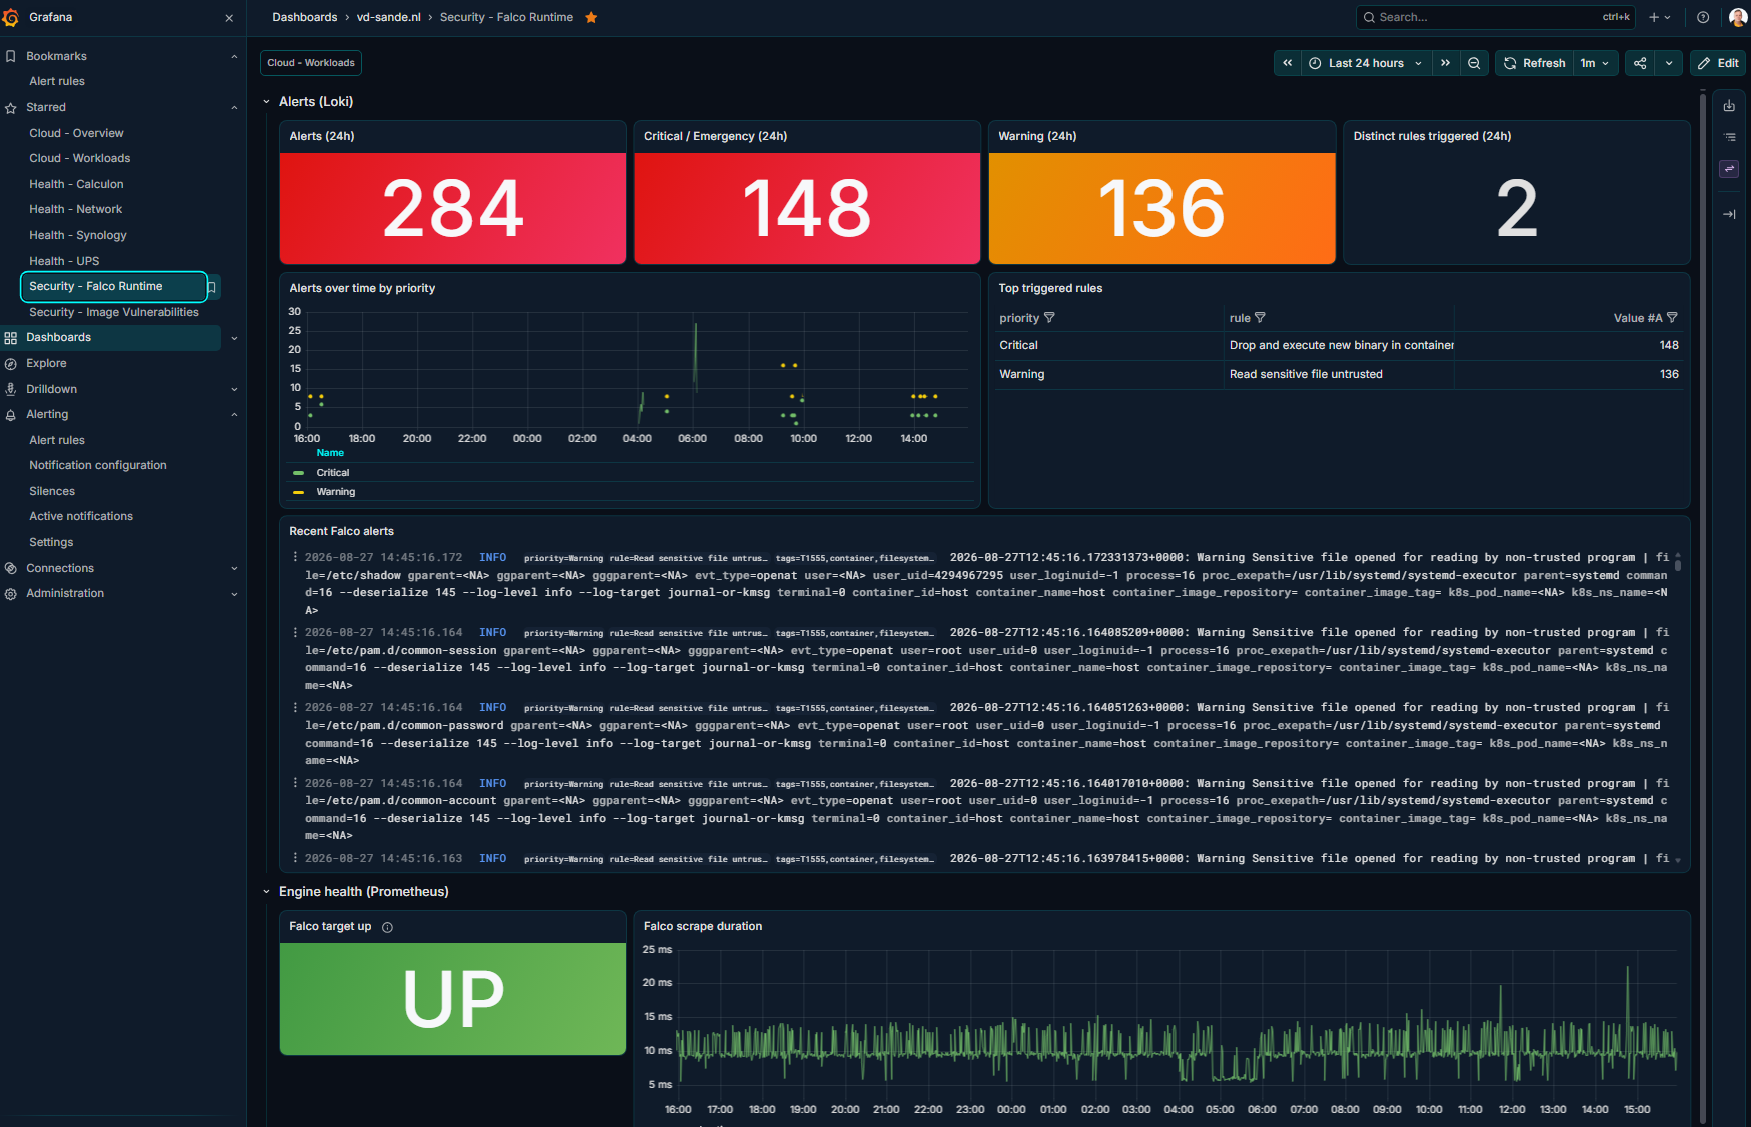Collapse the Engine health (Prometheus) row
This screenshot has height=1127, width=1751.
[266, 892]
